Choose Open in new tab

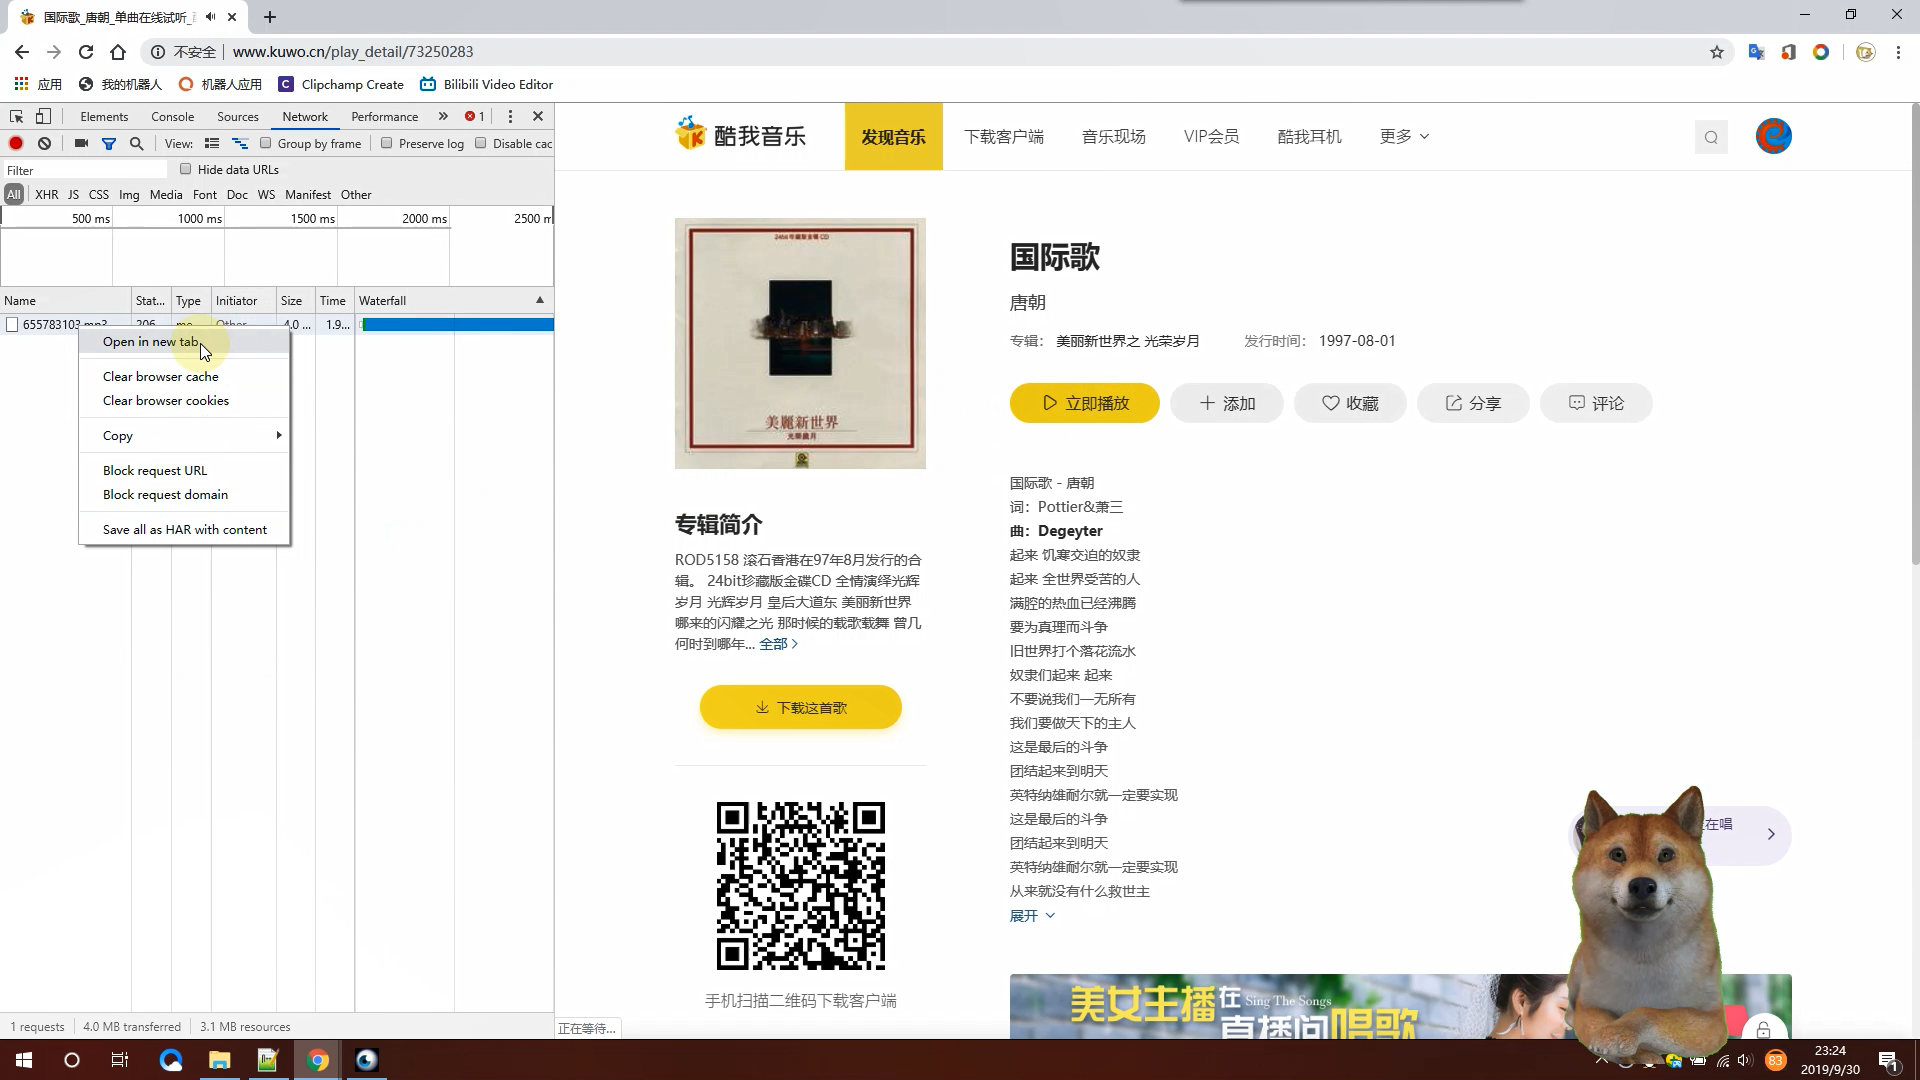(x=150, y=342)
